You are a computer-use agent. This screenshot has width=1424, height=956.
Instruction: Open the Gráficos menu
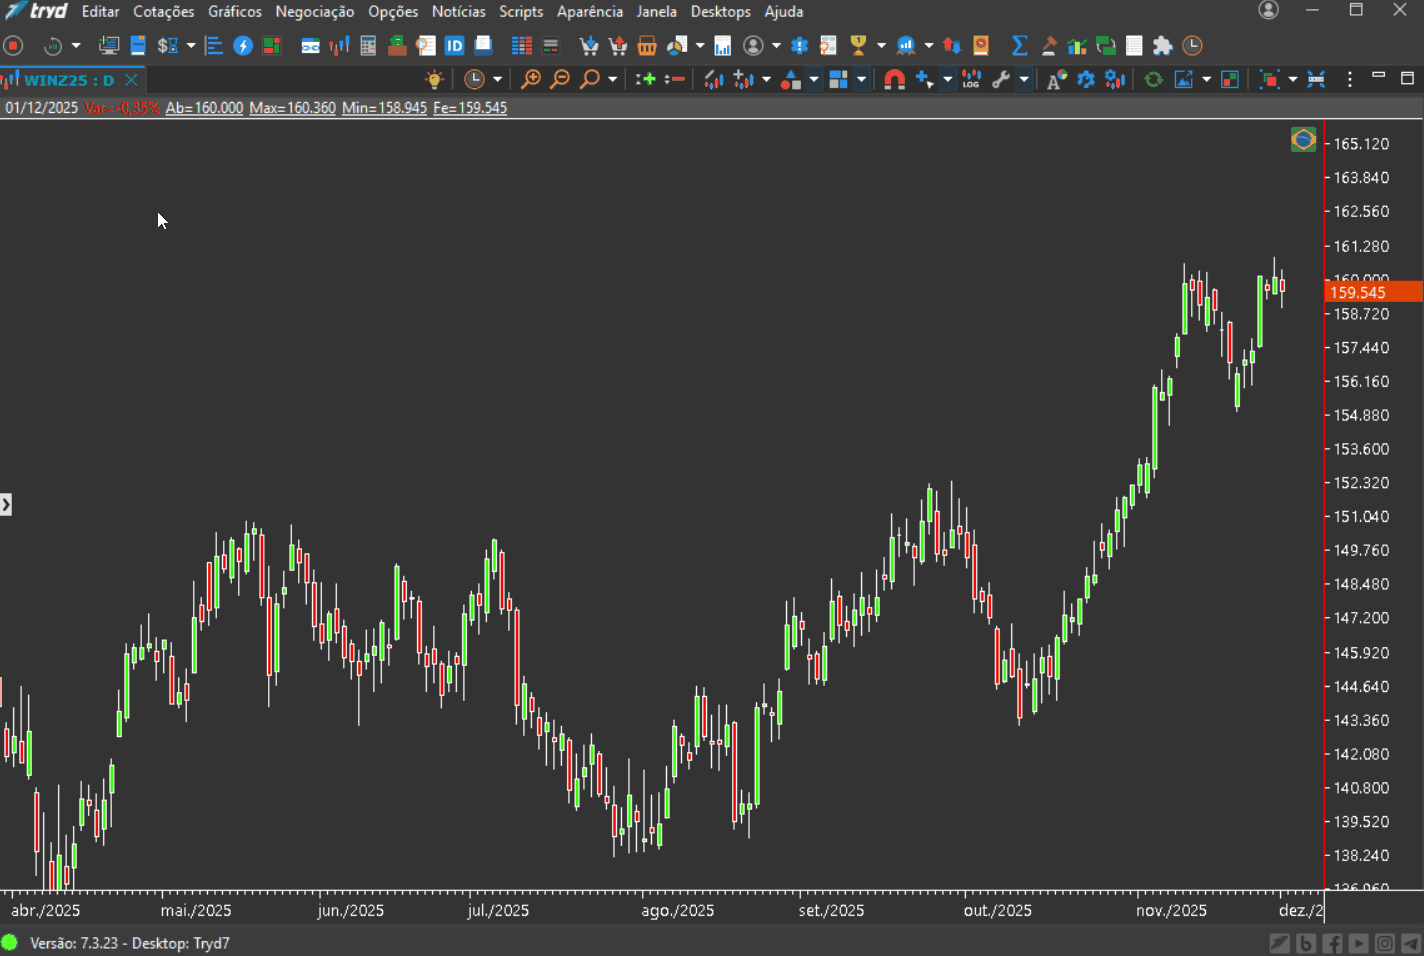(235, 12)
